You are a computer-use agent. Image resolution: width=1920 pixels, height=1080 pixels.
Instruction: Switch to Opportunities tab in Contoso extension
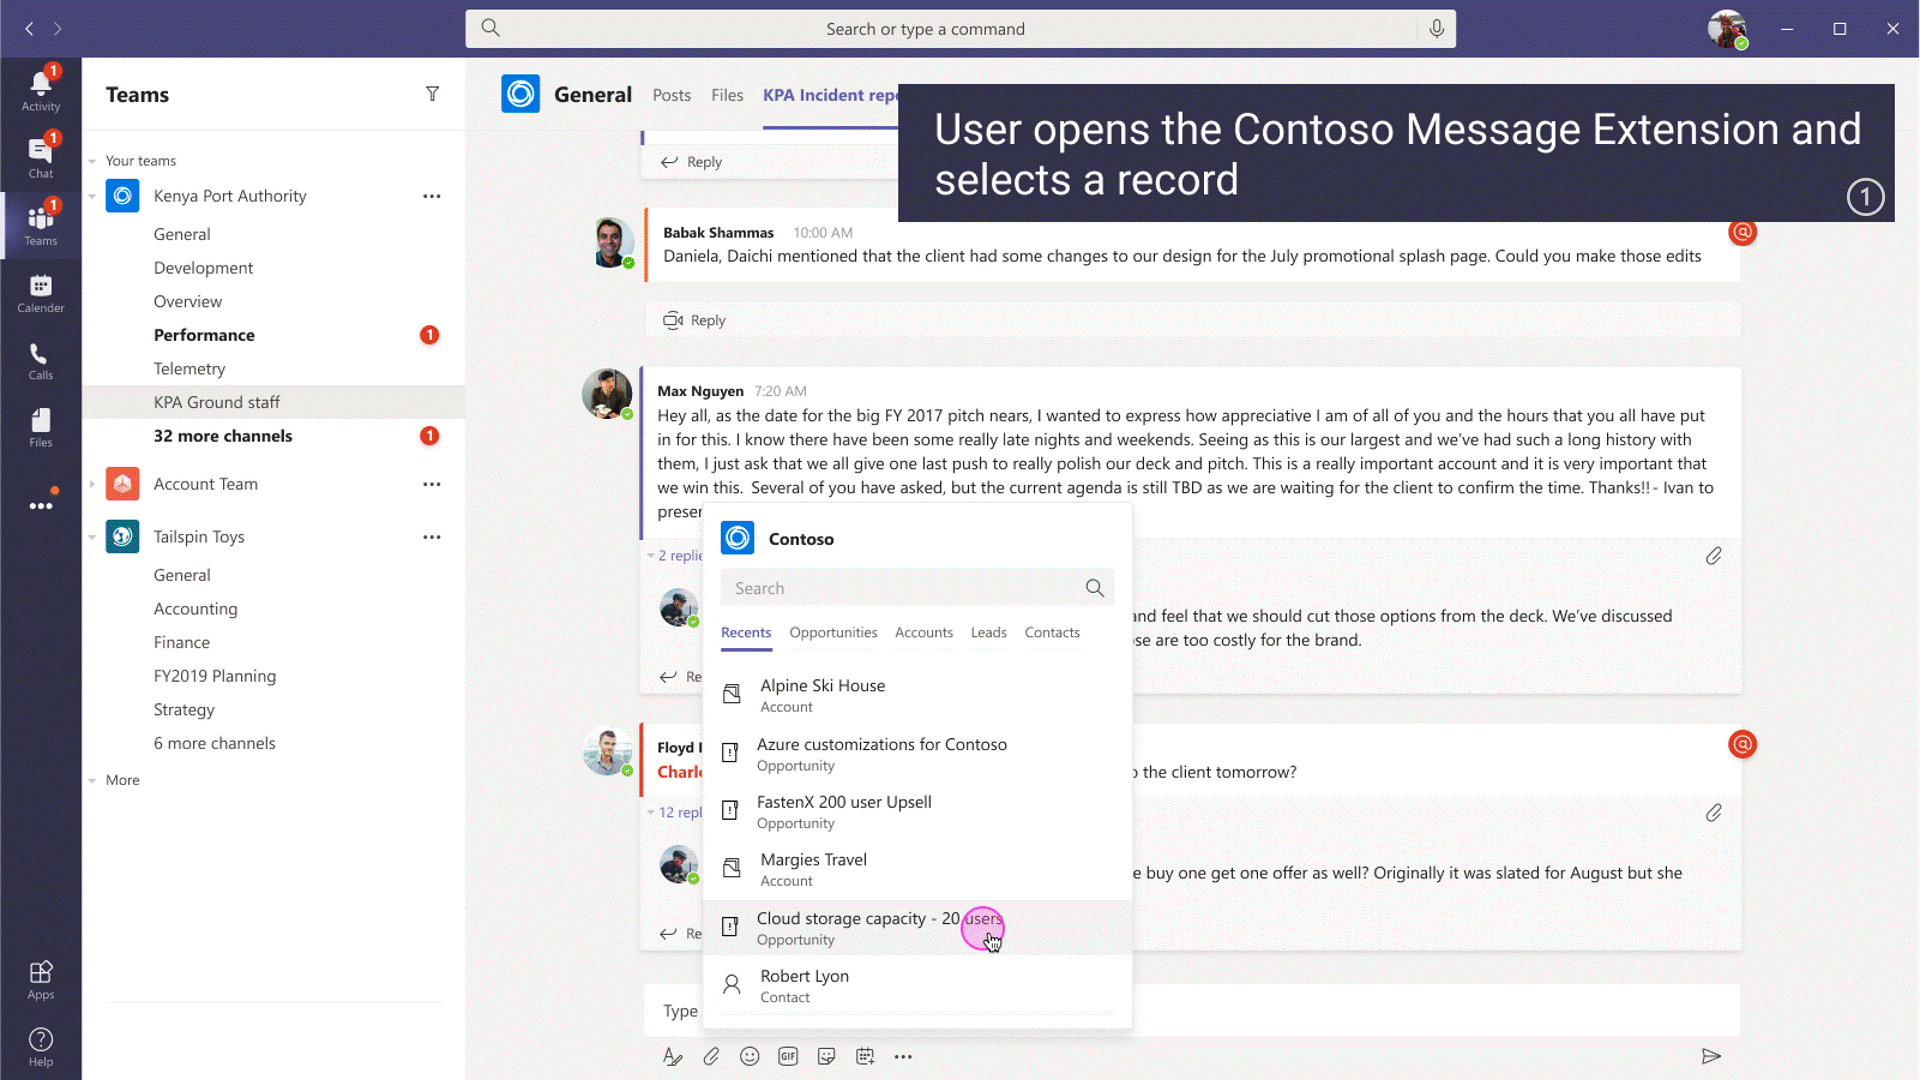tap(833, 632)
